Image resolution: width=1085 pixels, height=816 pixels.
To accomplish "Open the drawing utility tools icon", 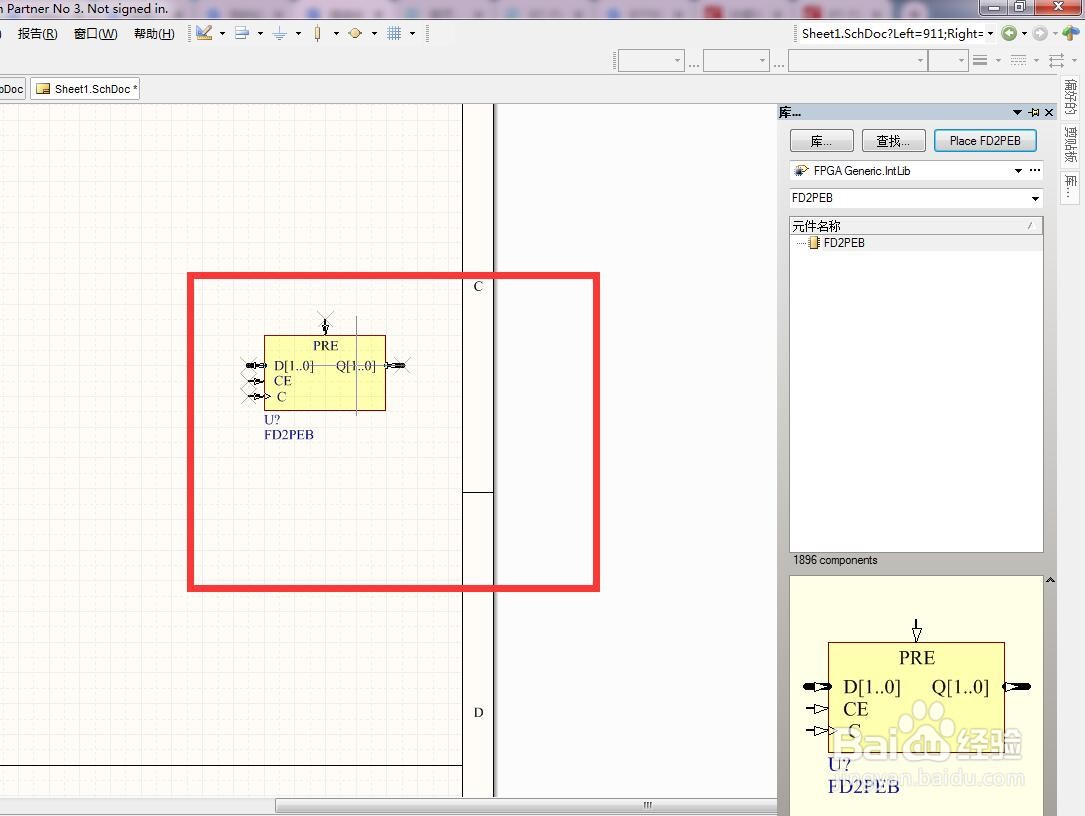I will (204, 33).
